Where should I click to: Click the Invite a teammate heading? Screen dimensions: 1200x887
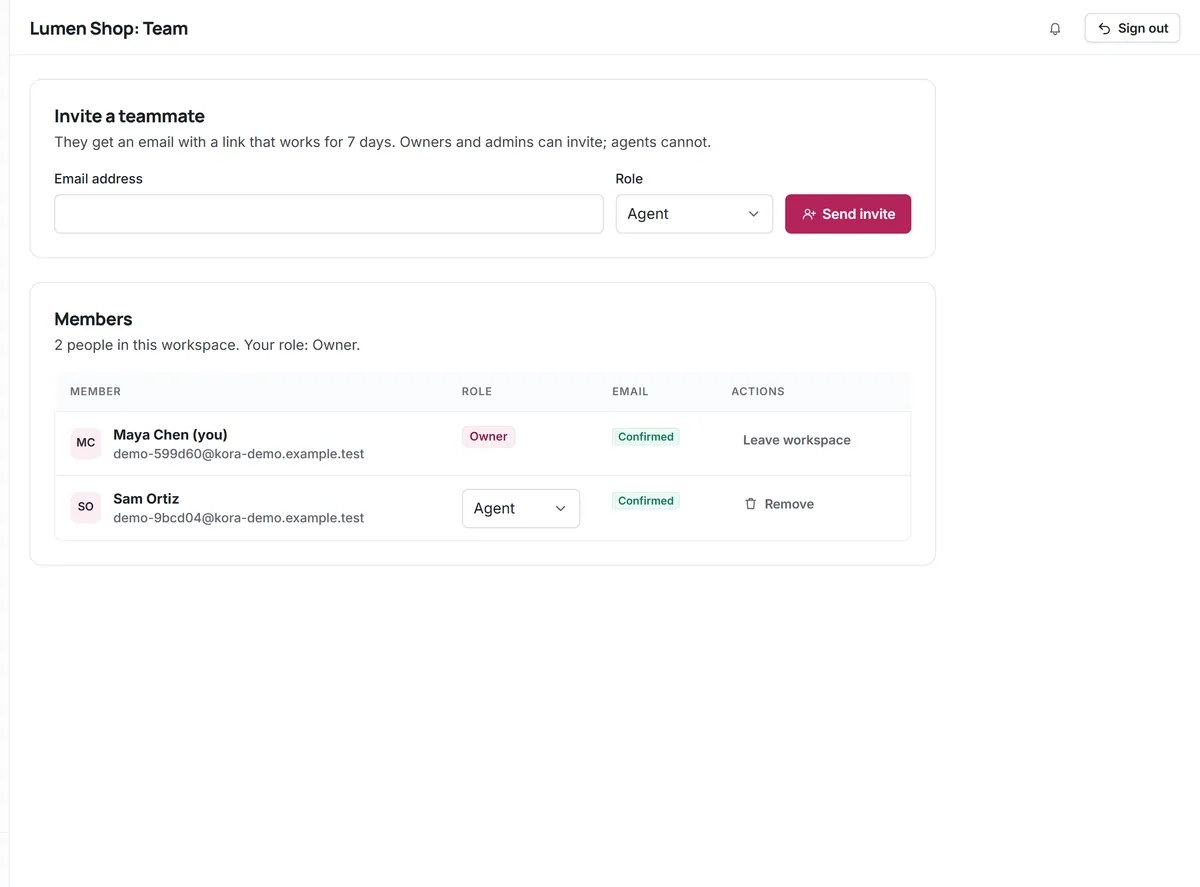click(129, 116)
